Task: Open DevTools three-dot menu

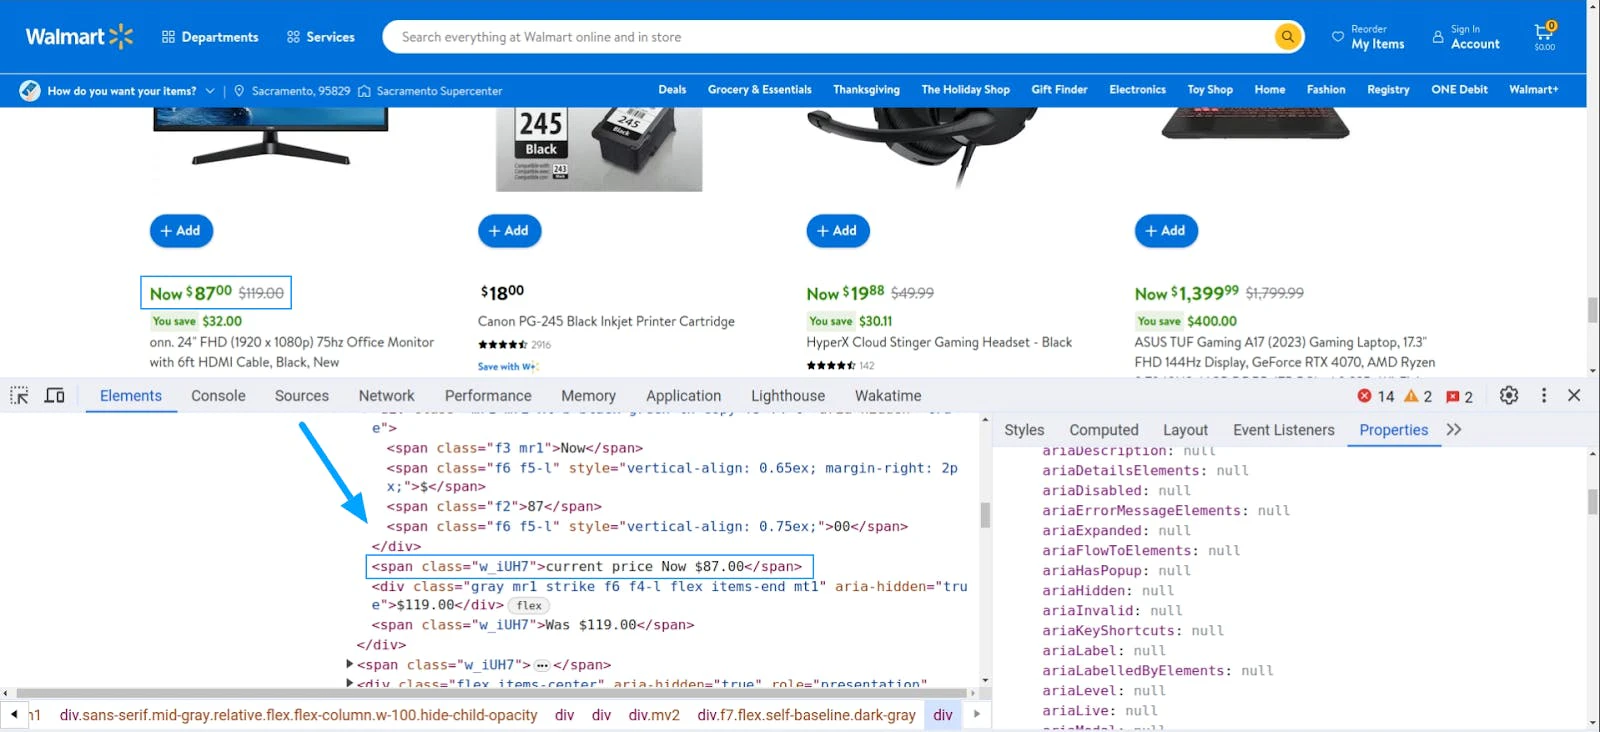Action: point(1544,395)
